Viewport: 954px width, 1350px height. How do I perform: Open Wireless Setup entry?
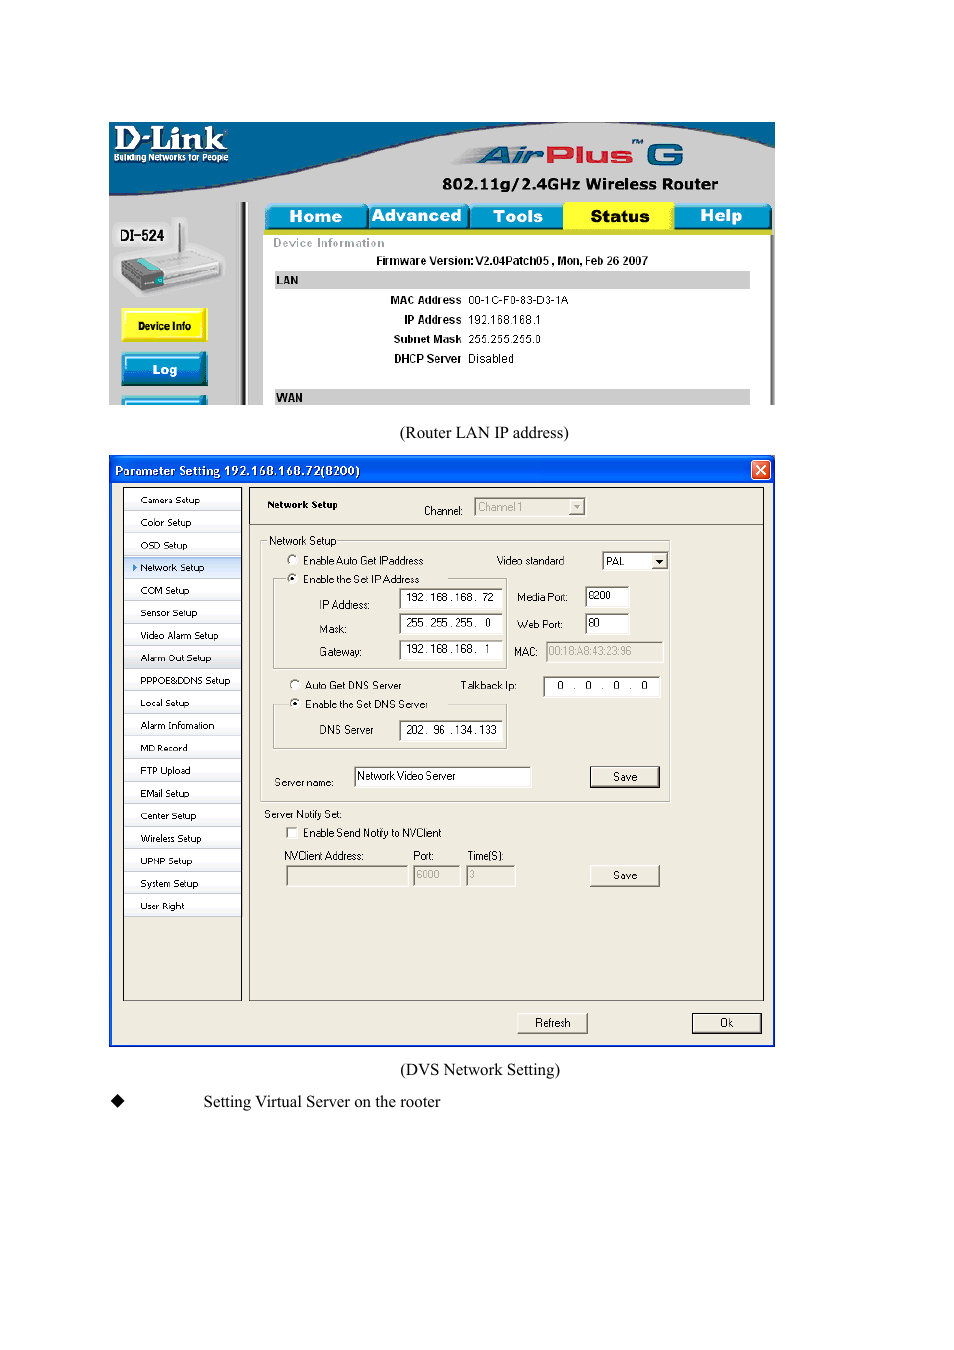click(182, 839)
